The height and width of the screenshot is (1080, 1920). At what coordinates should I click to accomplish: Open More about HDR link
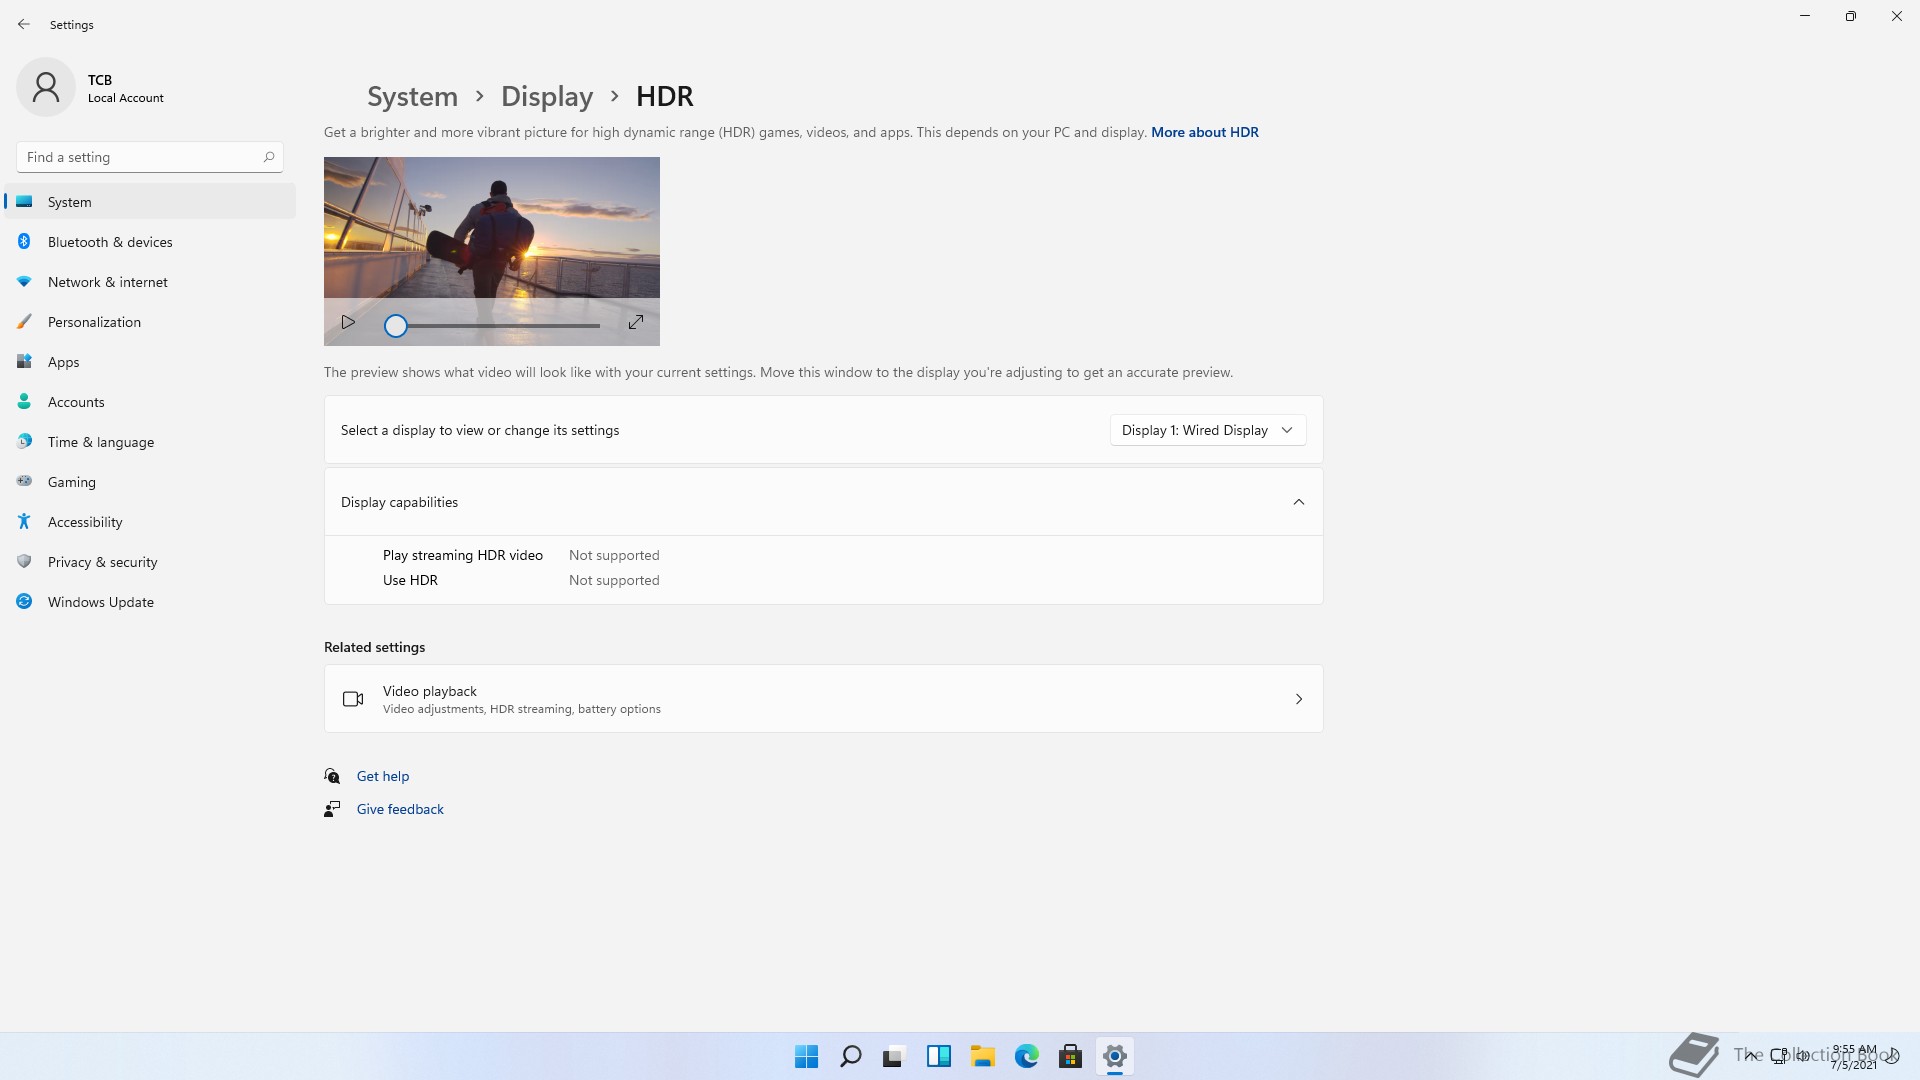[x=1205, y=132]
